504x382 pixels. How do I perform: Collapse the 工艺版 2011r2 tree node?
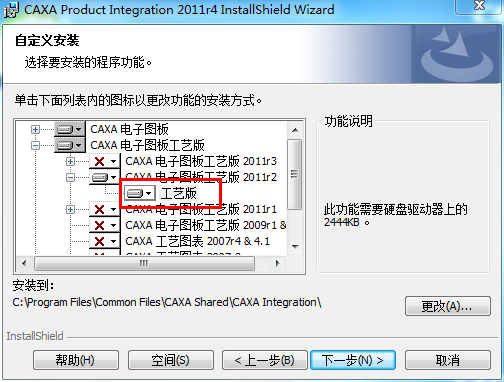pyautogui.click(x=70, y=177)
